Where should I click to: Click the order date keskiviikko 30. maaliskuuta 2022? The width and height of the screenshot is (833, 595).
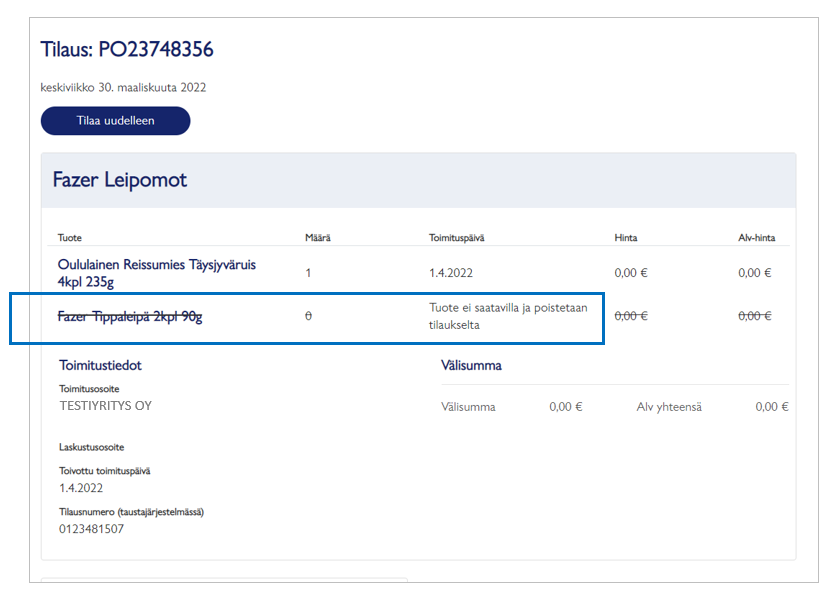[x=123, y=87]
